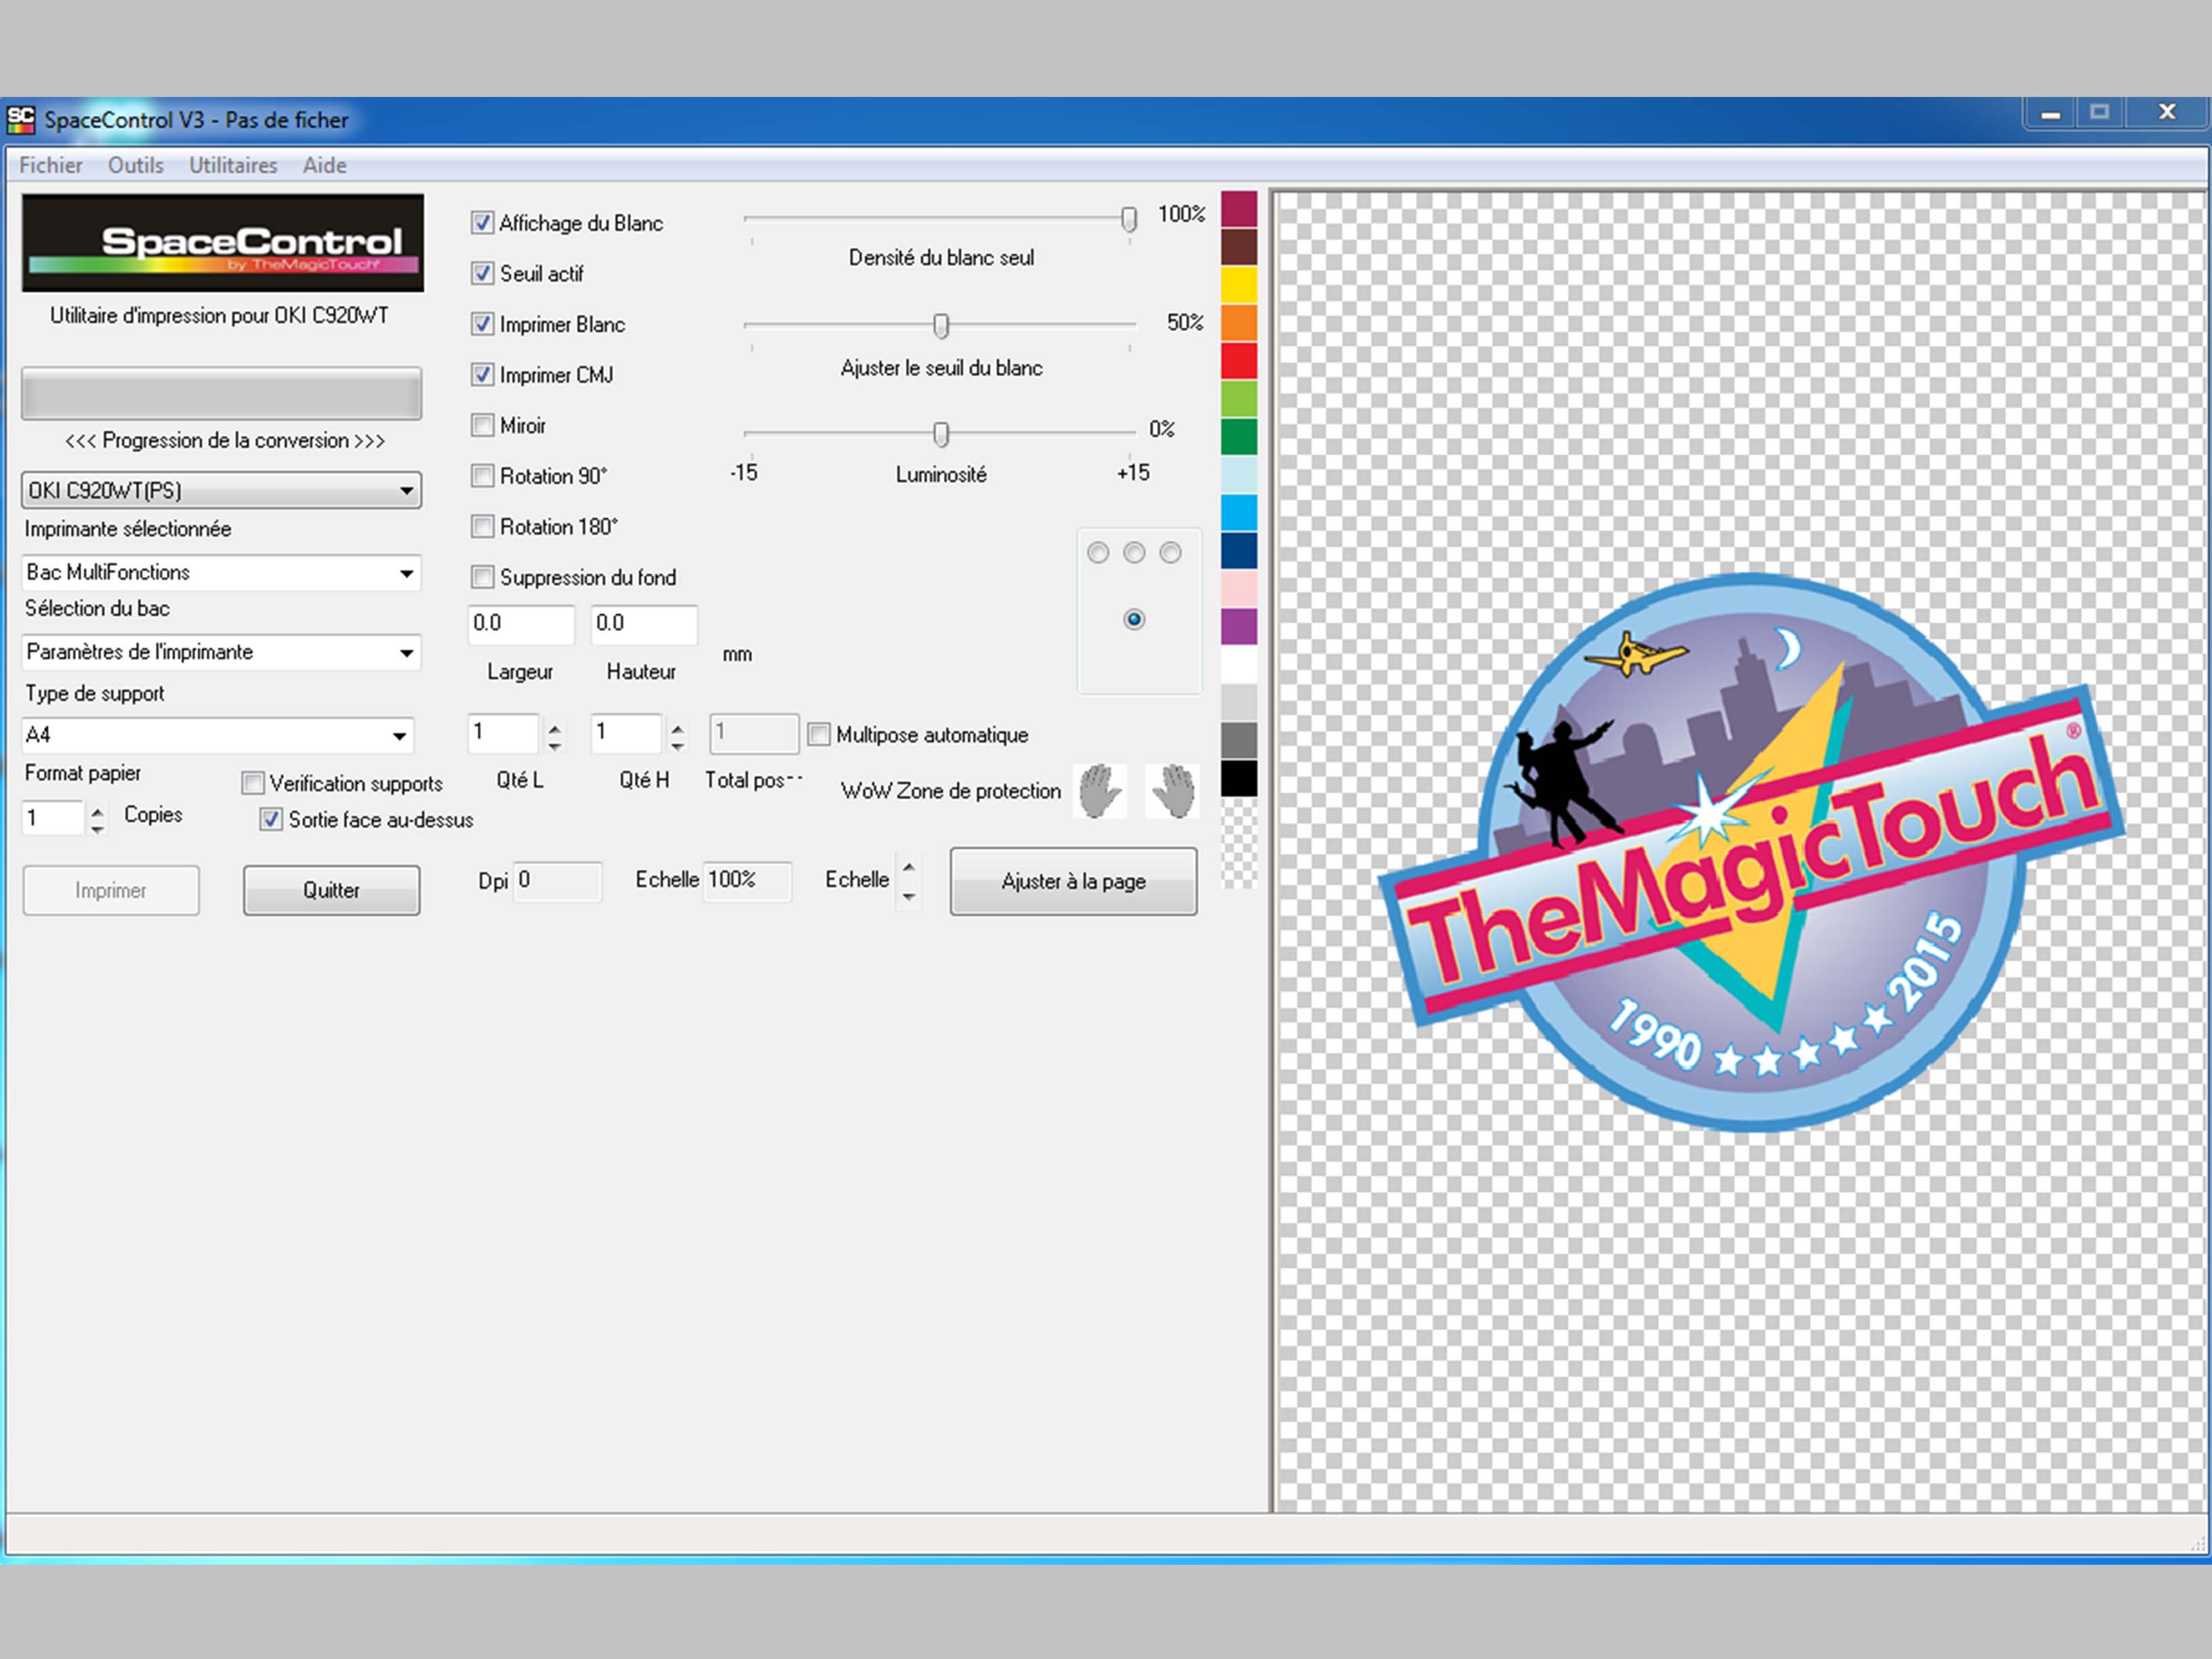Check Rotation 180° box

point(482,526)
